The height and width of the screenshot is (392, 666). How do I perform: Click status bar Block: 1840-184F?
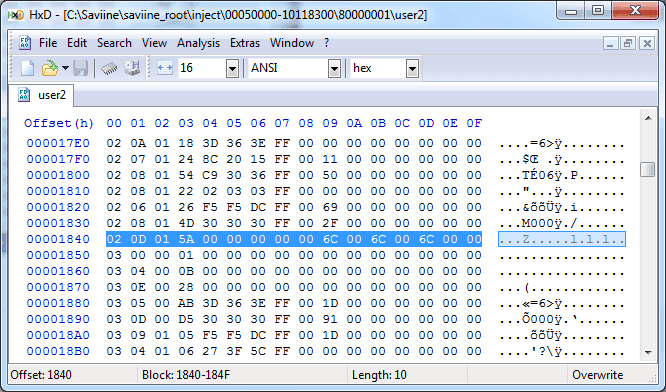(186, 375)
